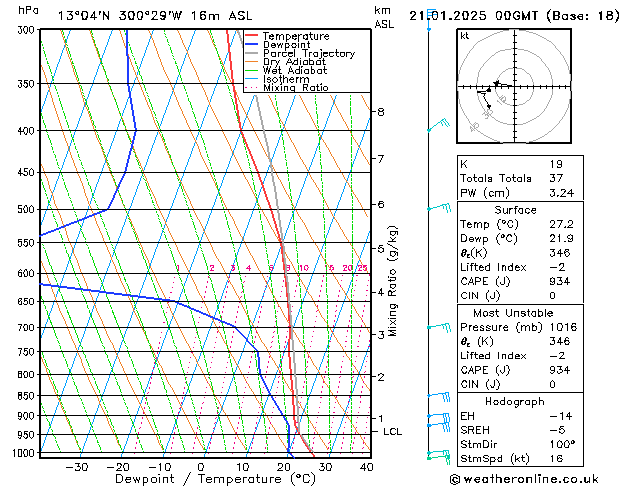
Task: Click the K index value 19
Action: 556,164
